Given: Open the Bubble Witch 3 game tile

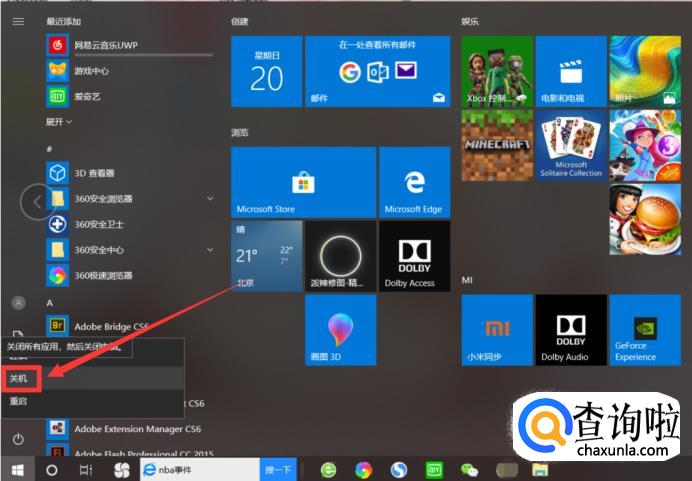Looking at the screenshot, I should 645,146.
